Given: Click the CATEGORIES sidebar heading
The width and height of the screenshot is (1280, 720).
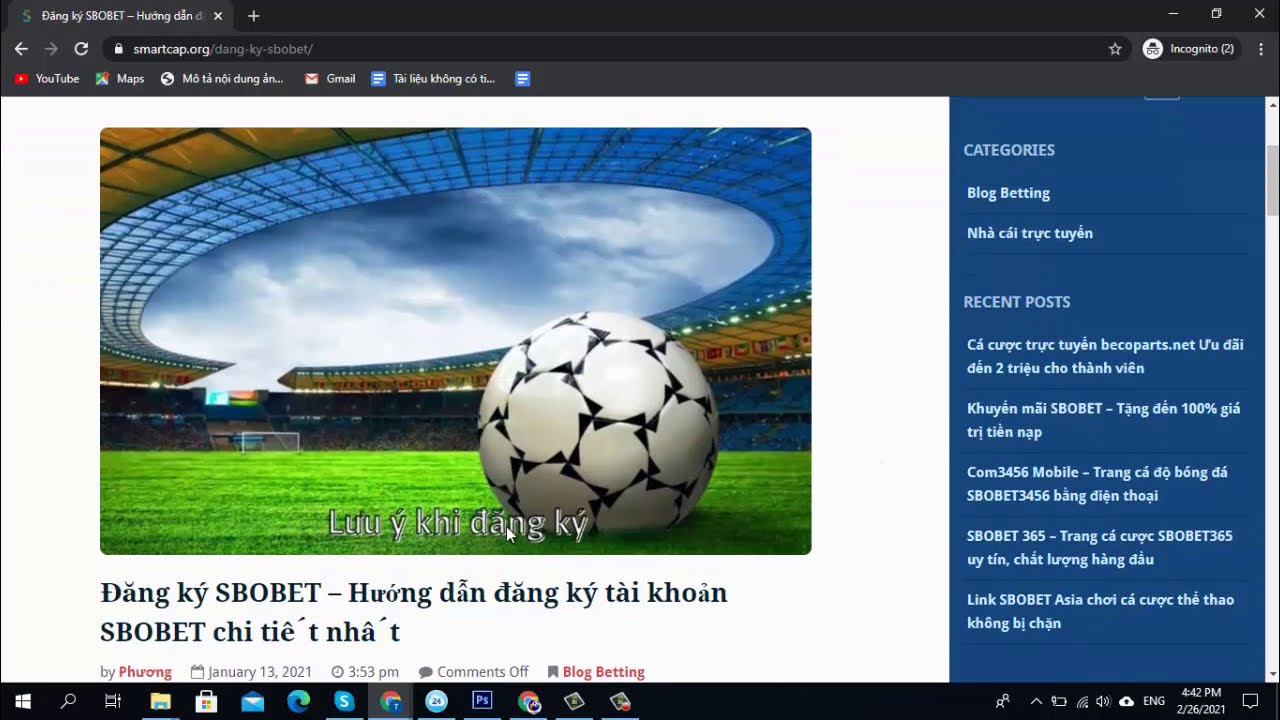Looking at the screenshot, I should pos(1009,150).
